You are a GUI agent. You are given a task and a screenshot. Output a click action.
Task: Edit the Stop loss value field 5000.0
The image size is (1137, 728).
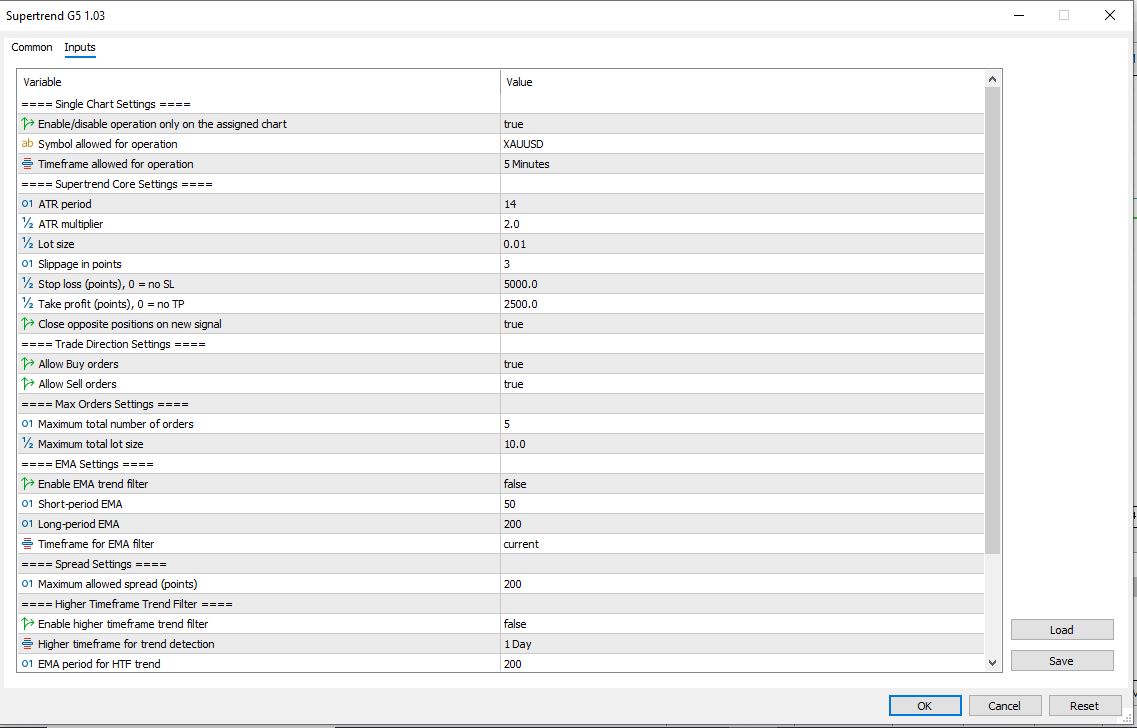coord(740,284)
